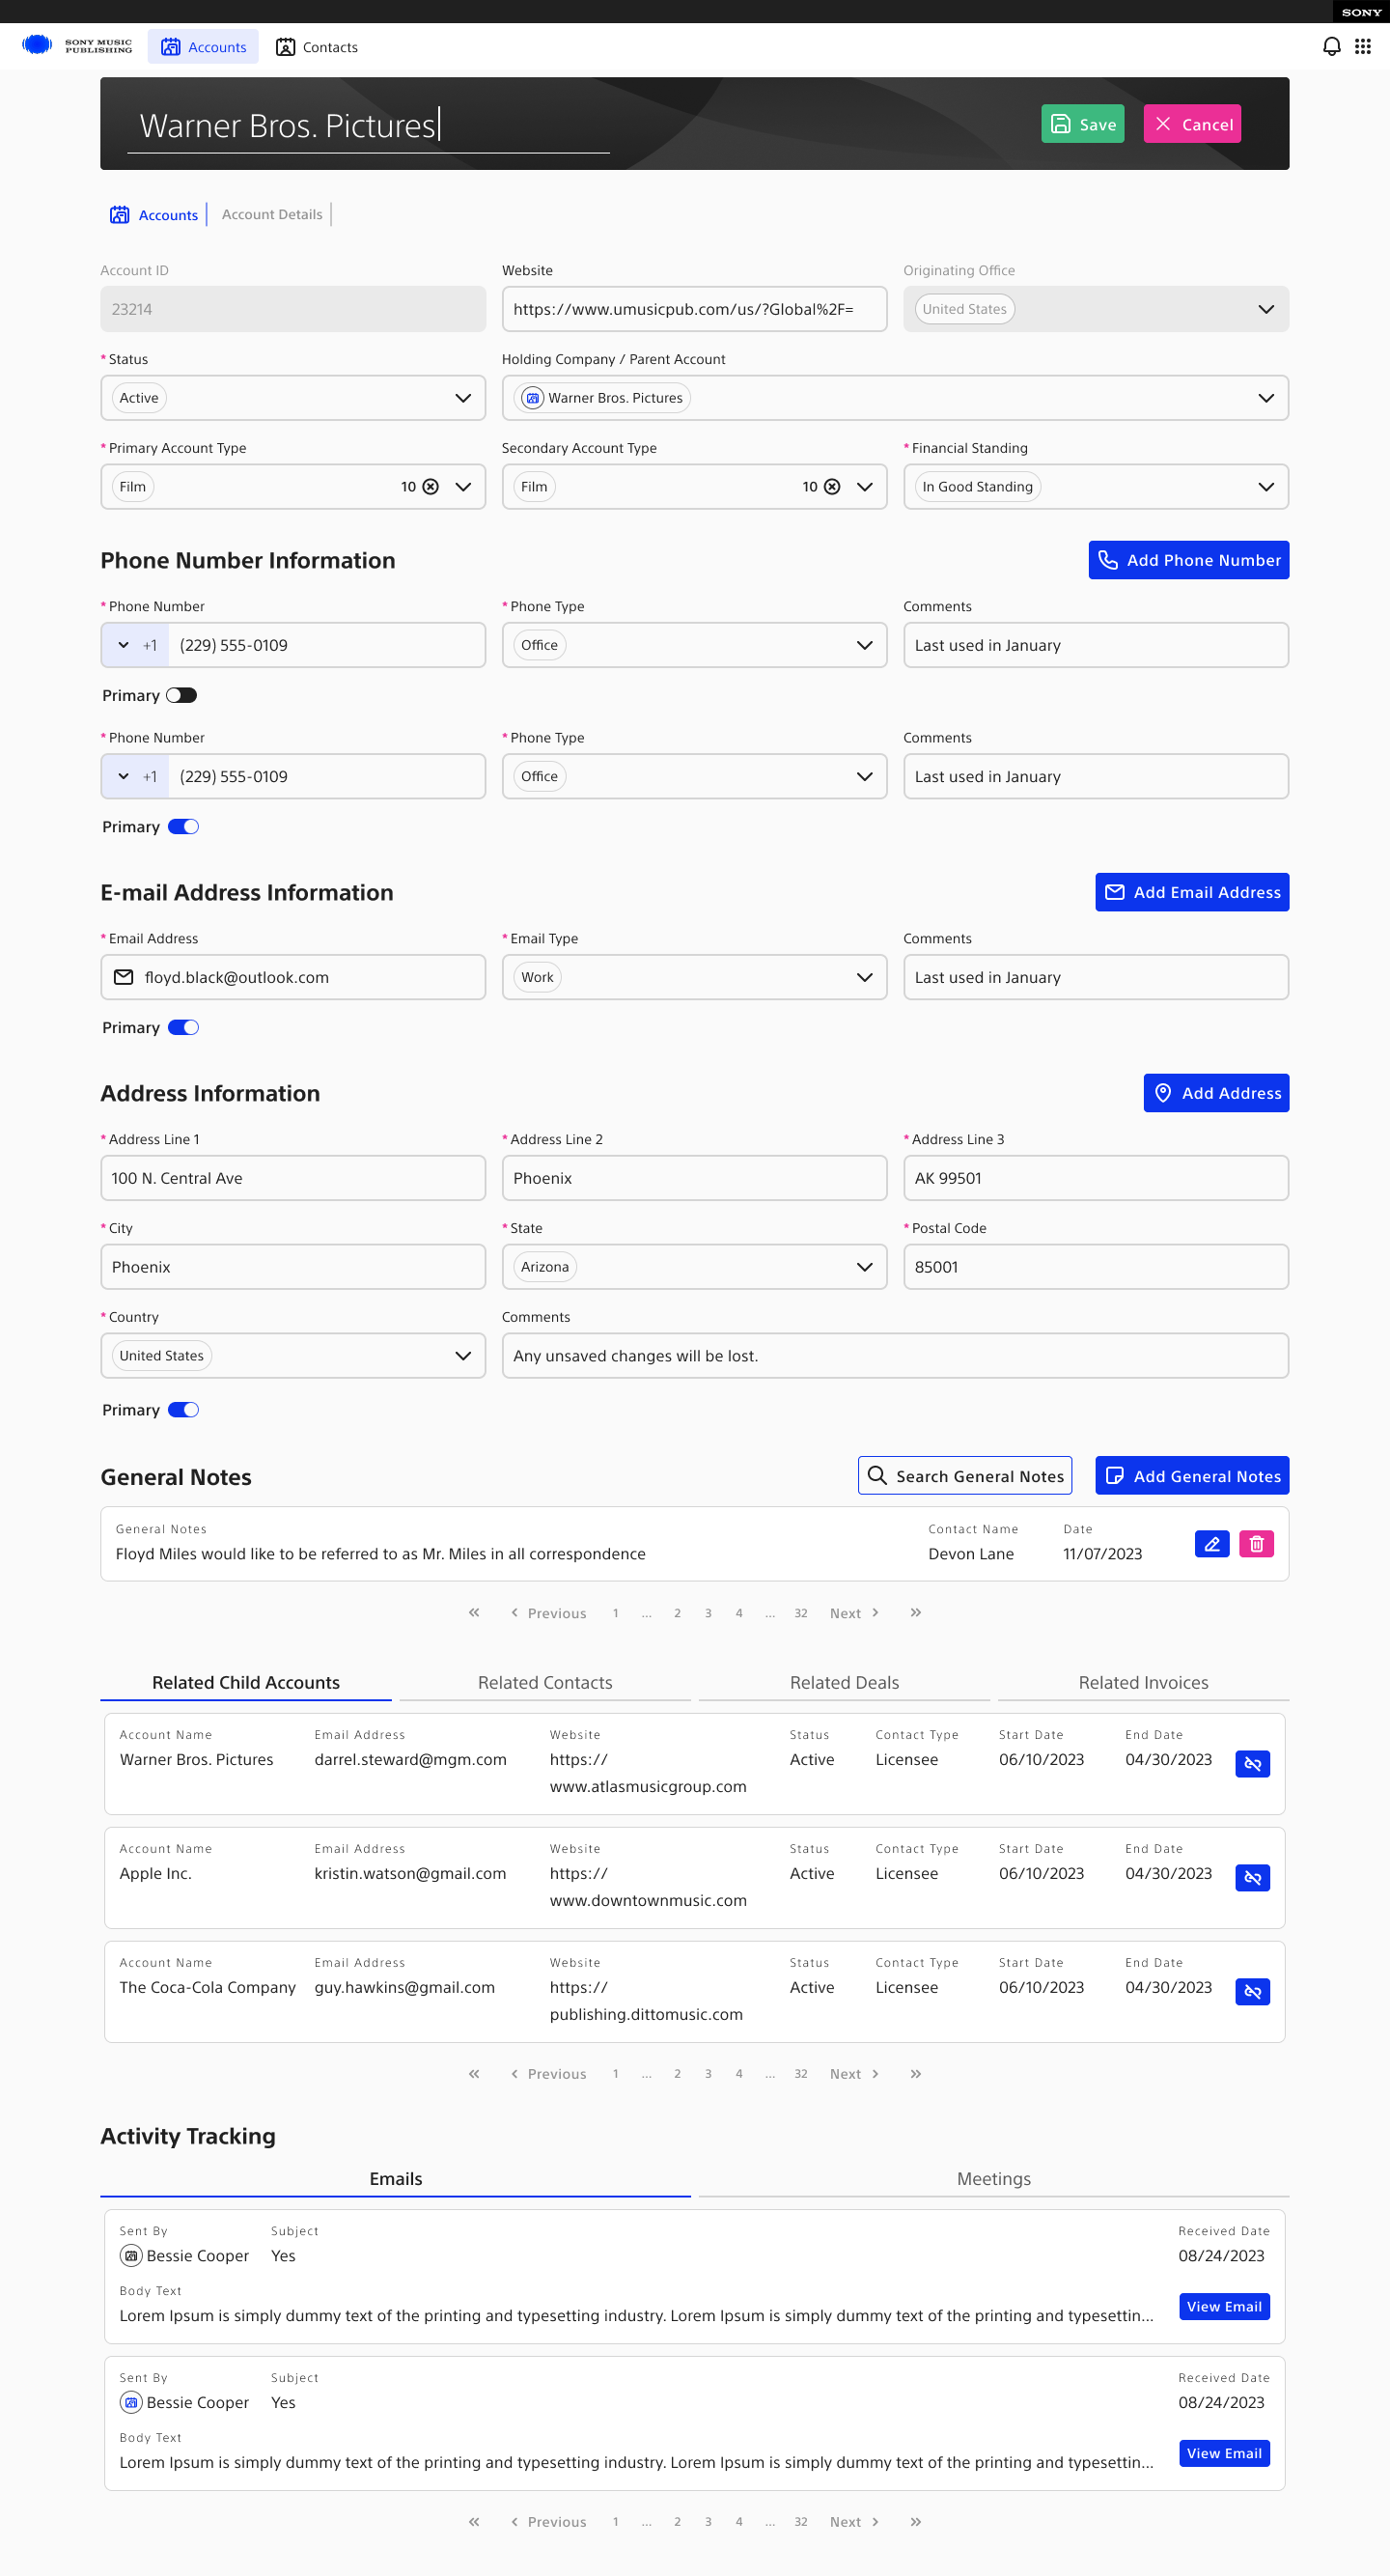Cancel editing the account
This screenshot has height=2576, width=1390.
[1192, 124]
